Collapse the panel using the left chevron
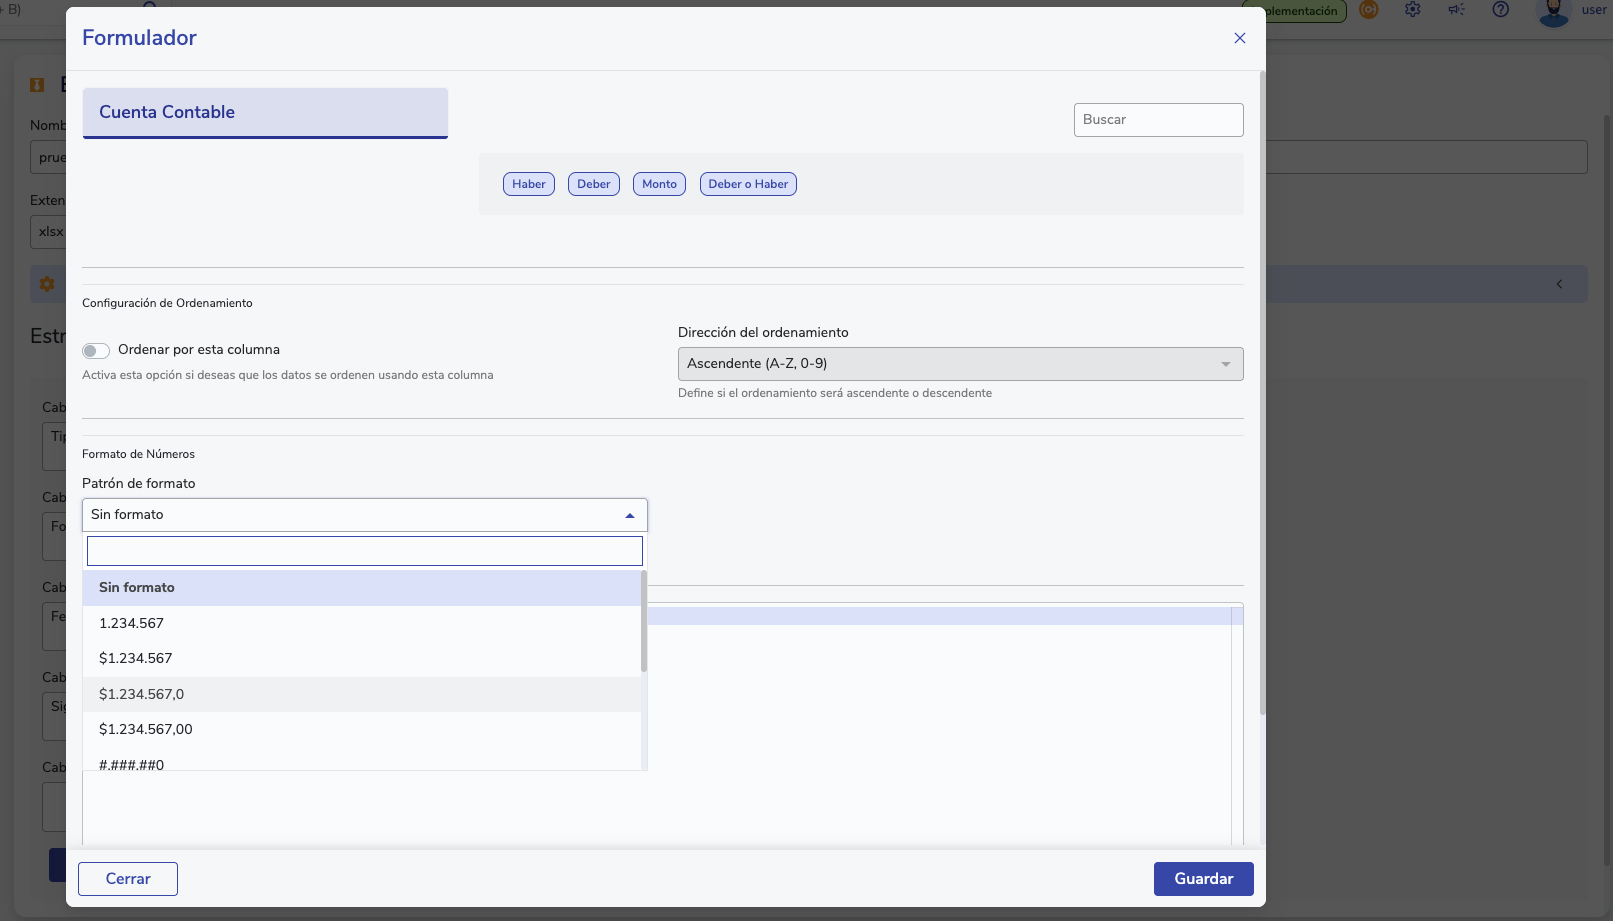Image resolution: width=1613 pixels, height=921 pixels. (x=1559, y=284)
